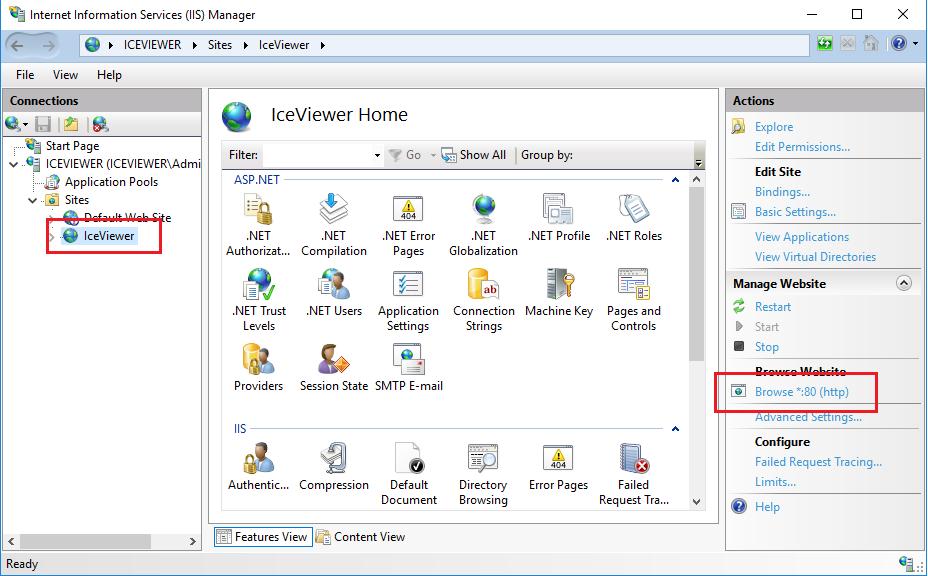This screenshot has width=928, height=576.
Task: Open the Application Settings feature
Action: (x=408, y=300)
